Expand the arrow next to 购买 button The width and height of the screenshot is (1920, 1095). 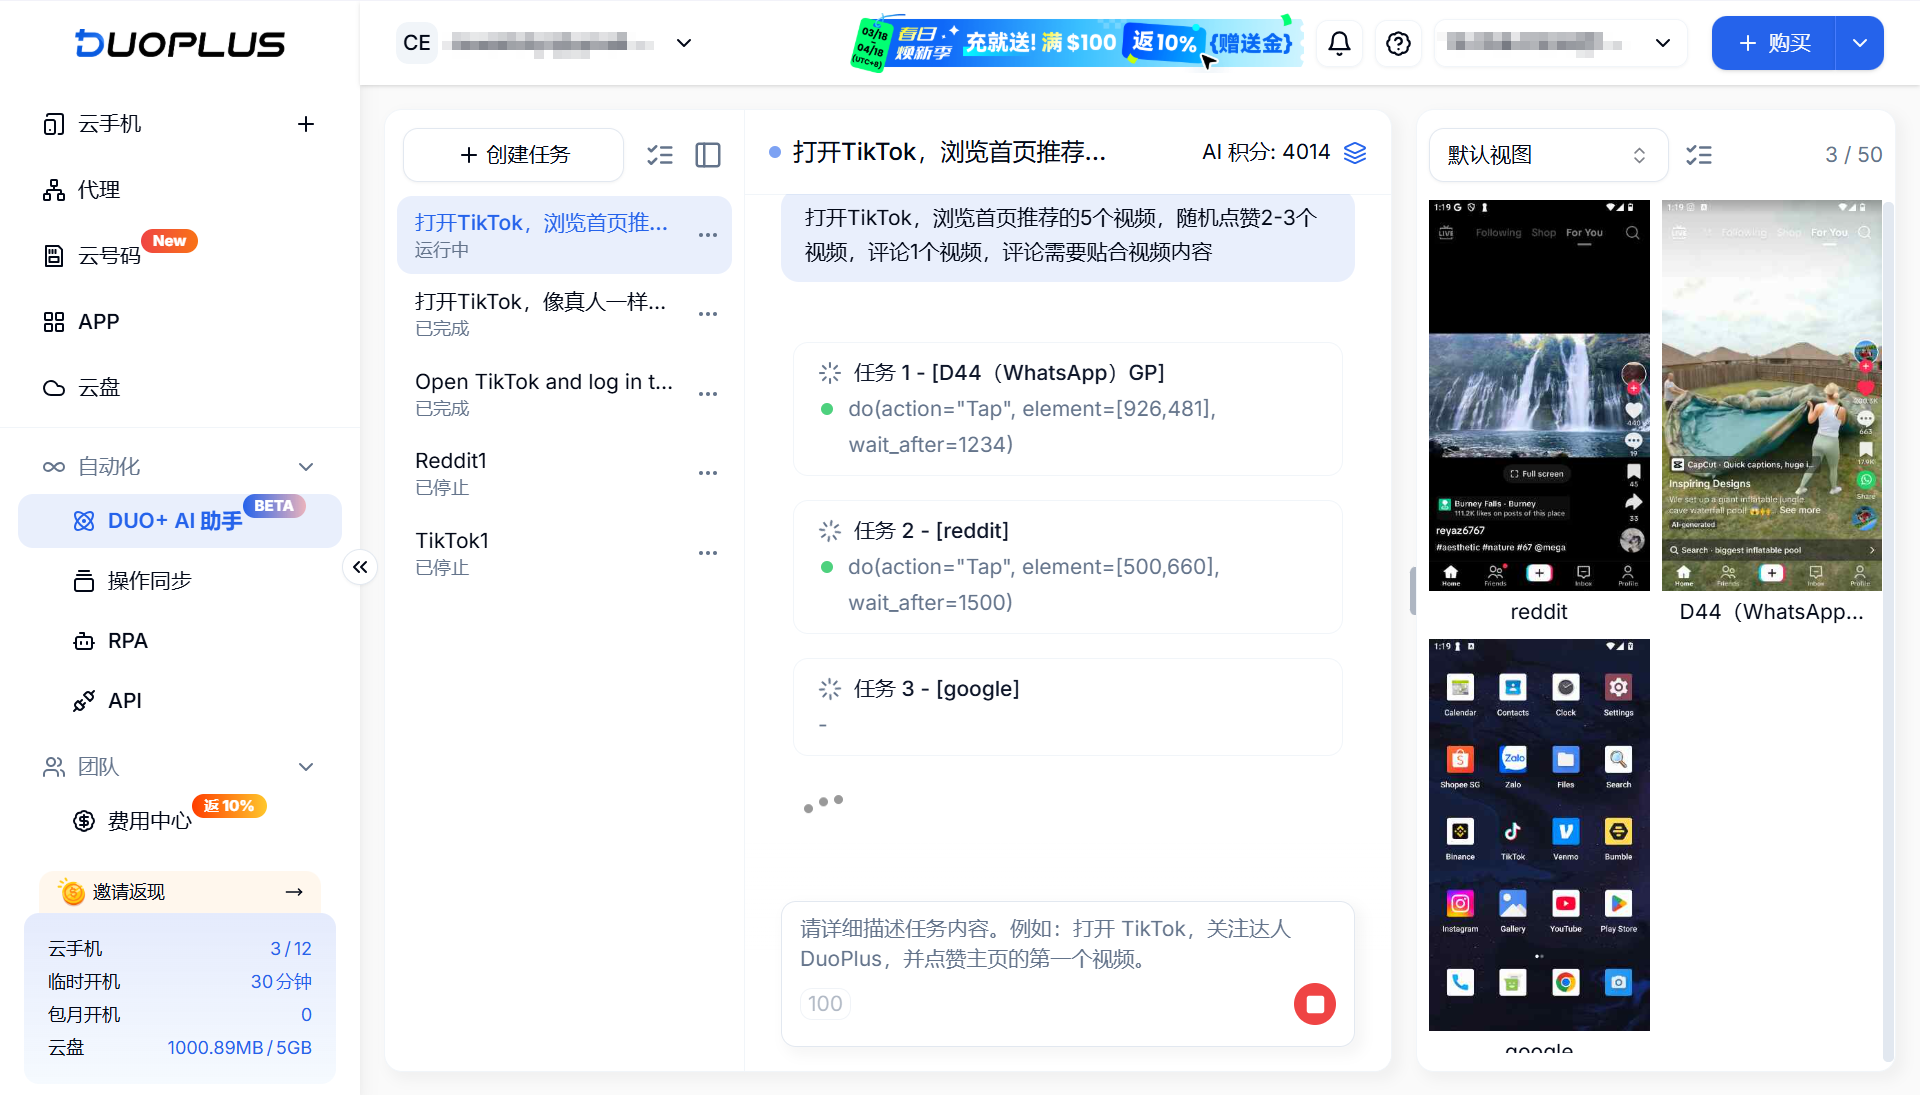click(x=1860, y=43)
